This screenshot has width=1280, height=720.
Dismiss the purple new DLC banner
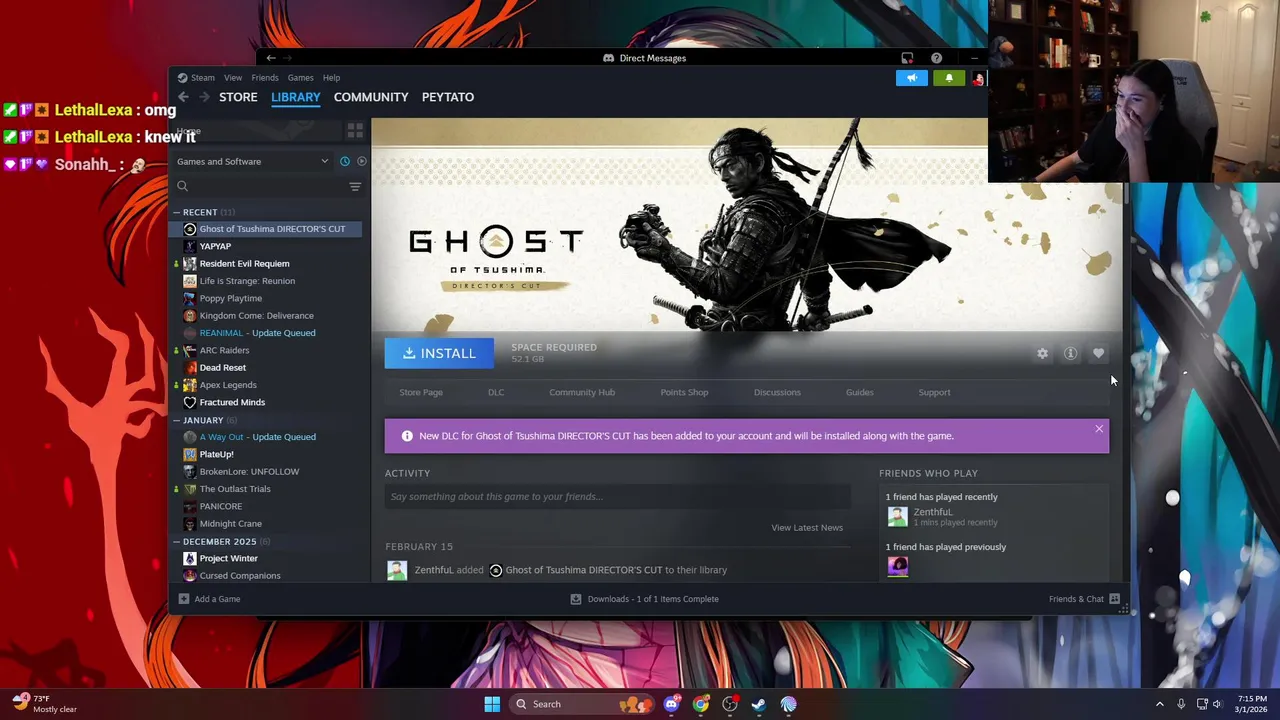click(x=1099, y=429)
